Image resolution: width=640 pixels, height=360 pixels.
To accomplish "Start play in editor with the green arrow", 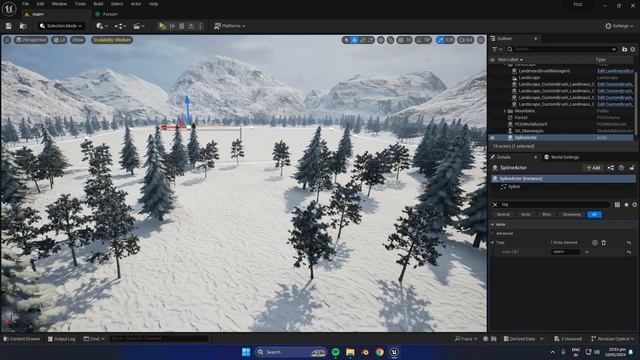I will [162, 26].
